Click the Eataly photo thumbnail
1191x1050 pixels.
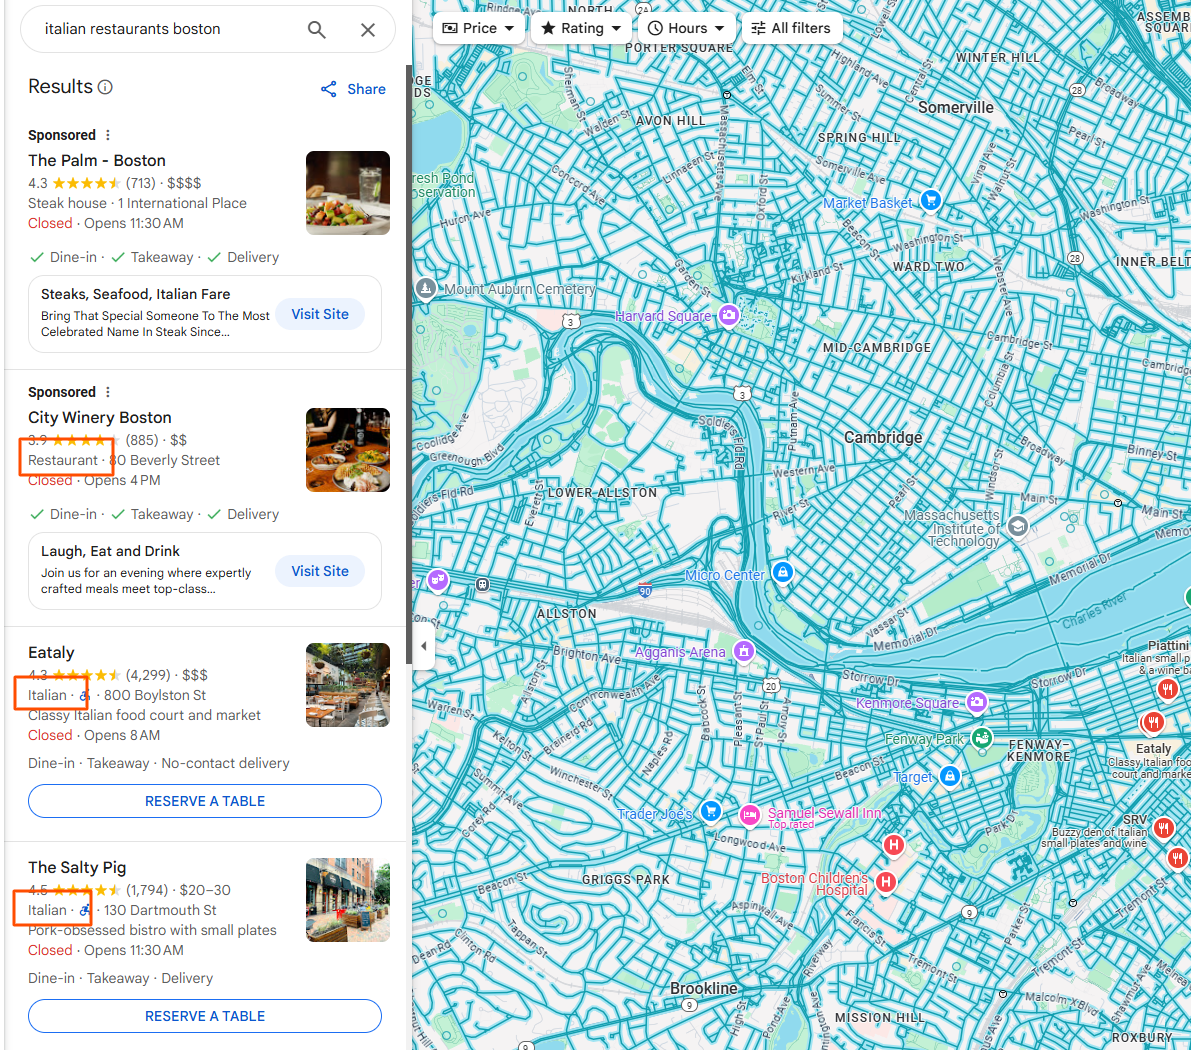coord(347,685)
